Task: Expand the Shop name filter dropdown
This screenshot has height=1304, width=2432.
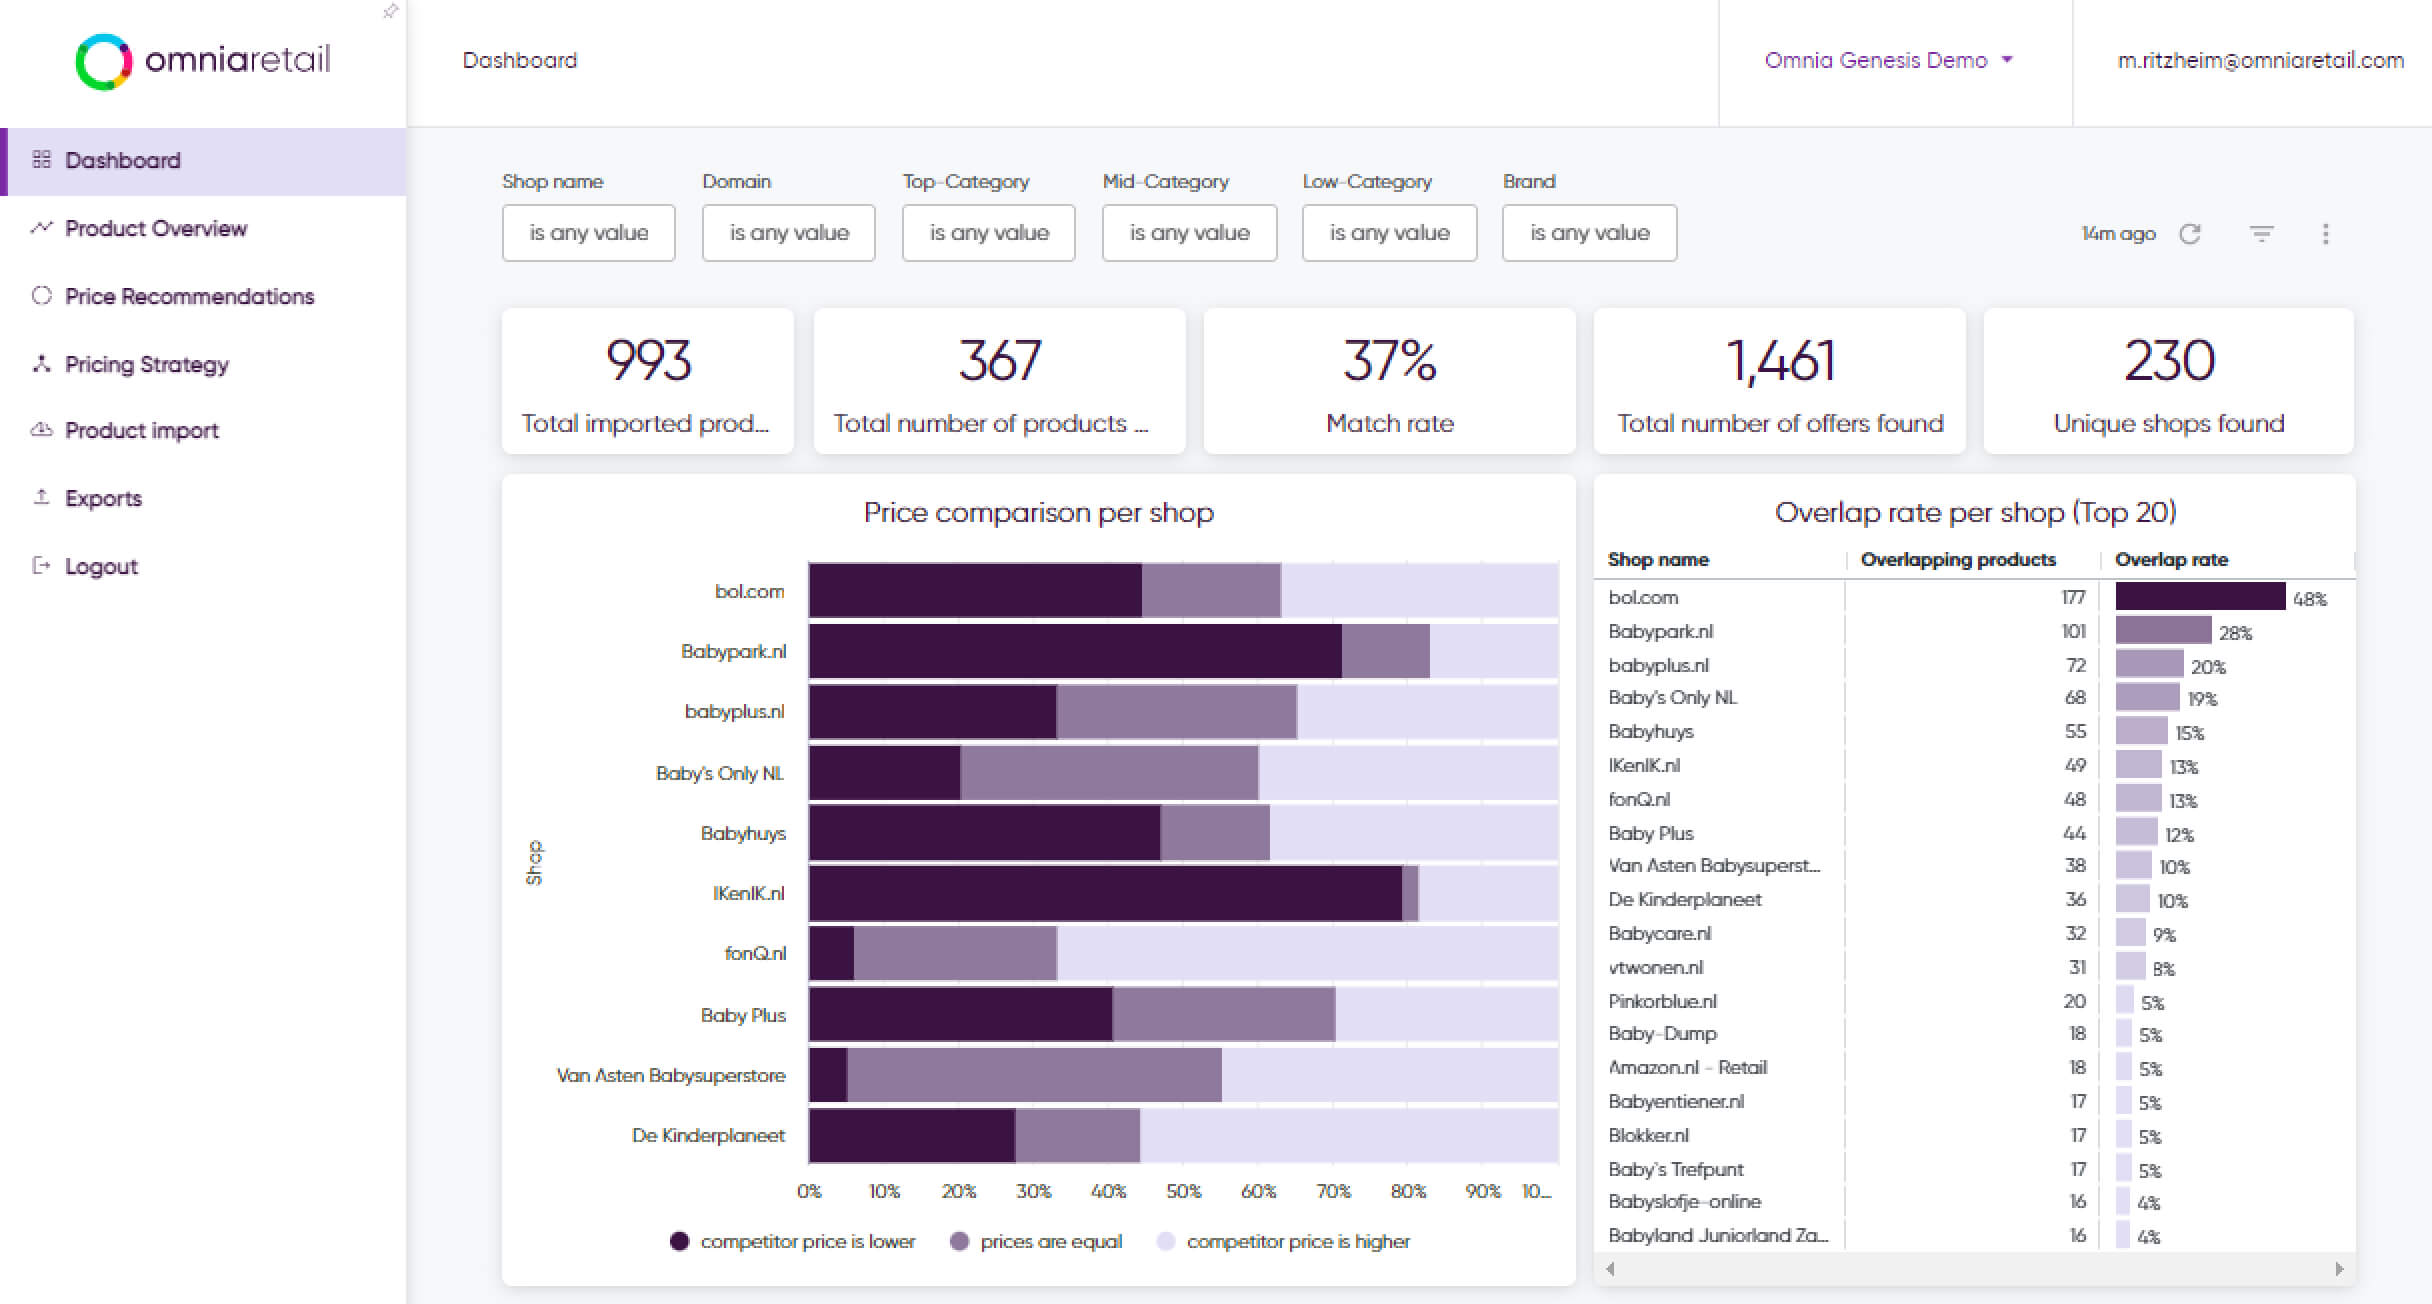Action: tap(587, 233)
